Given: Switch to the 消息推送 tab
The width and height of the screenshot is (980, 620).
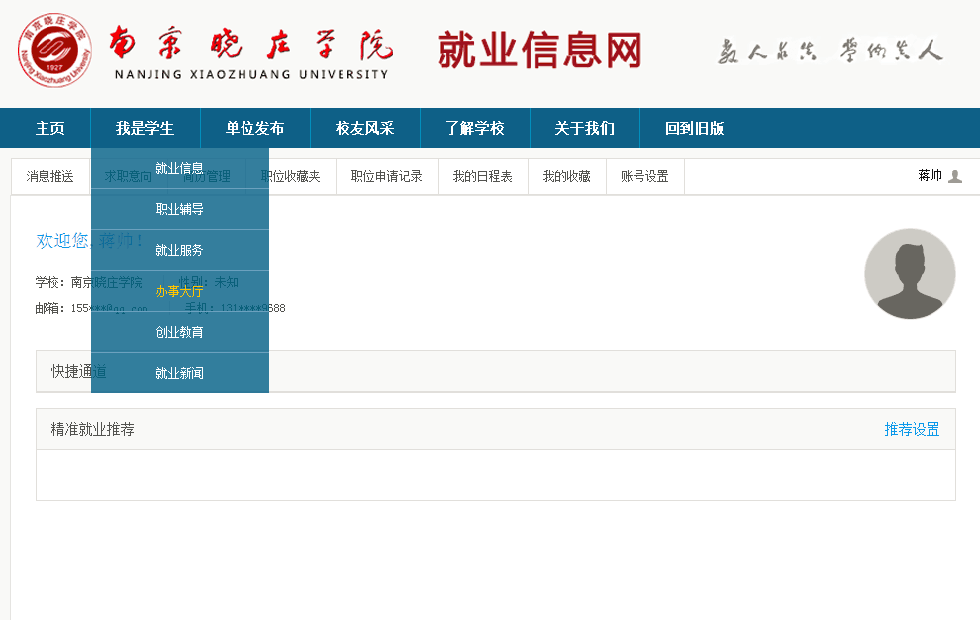Looking at the screenshot, I should (50, 176).
